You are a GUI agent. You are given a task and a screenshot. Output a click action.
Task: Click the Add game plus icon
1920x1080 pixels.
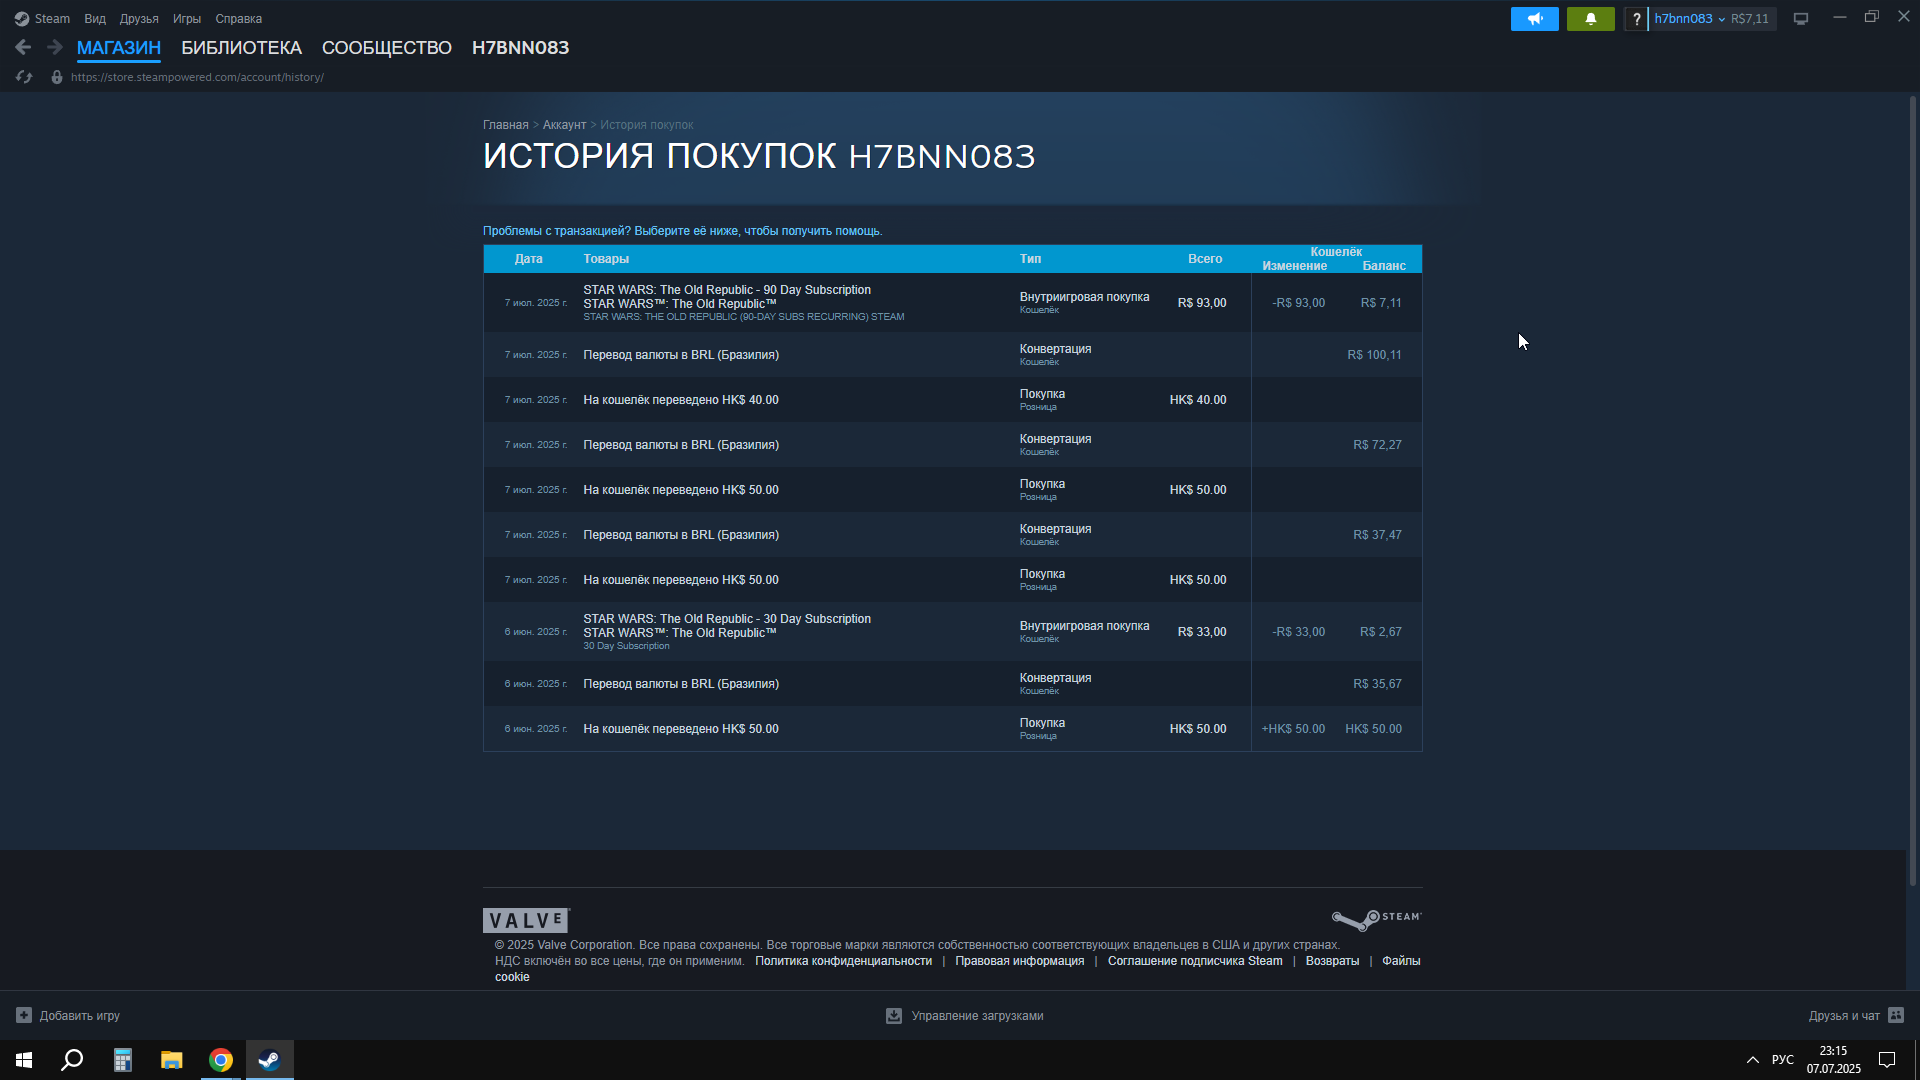pyautogui.click(x=24, y=1015)
